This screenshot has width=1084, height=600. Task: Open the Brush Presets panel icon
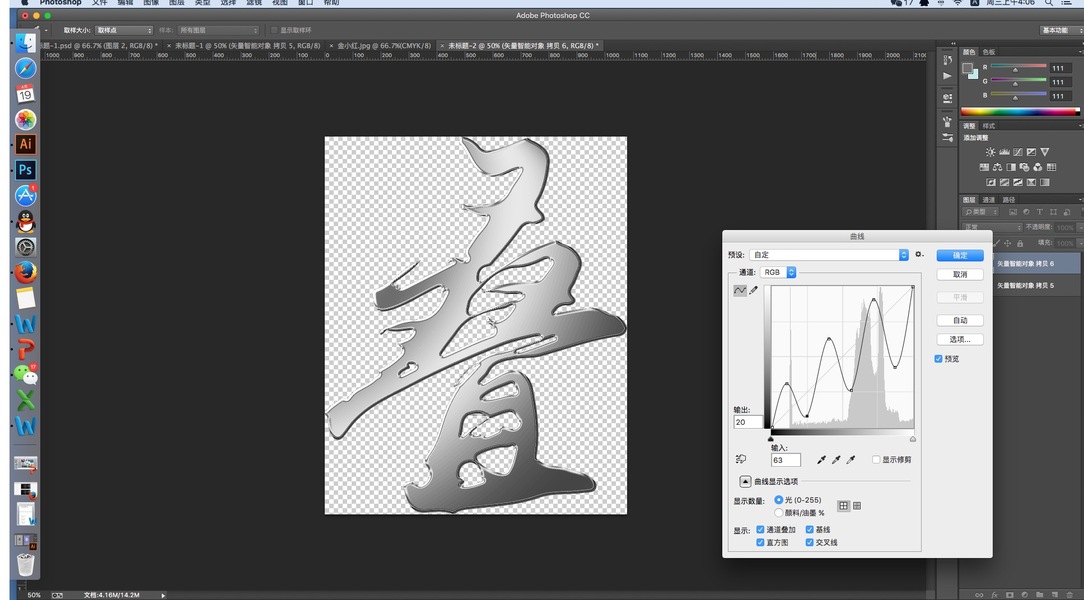pos(947,138)
